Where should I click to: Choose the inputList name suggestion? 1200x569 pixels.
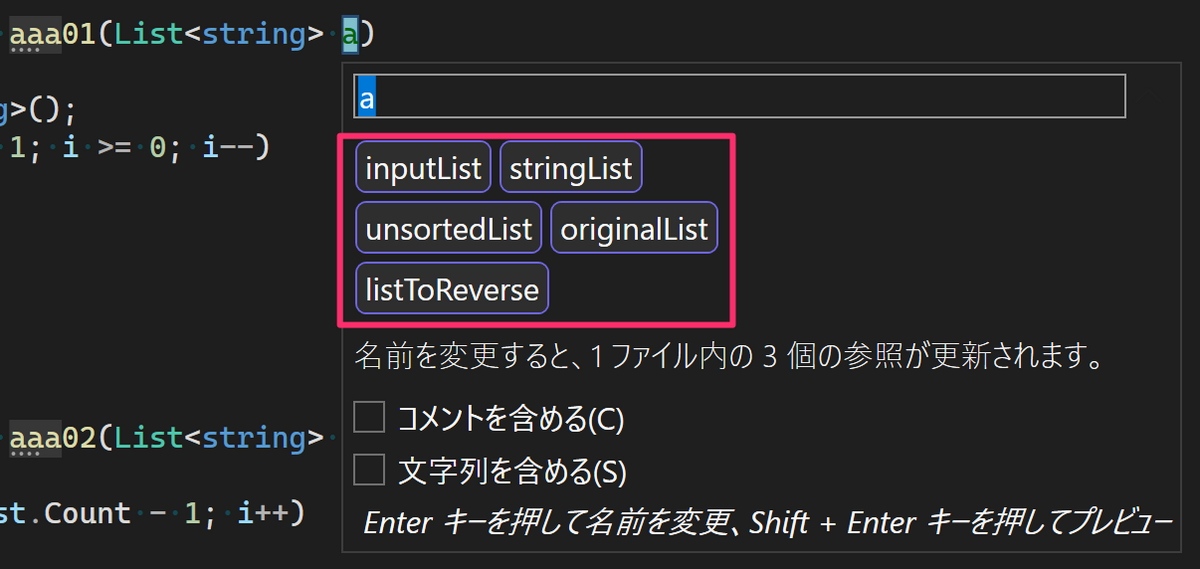tap(424, 168)
